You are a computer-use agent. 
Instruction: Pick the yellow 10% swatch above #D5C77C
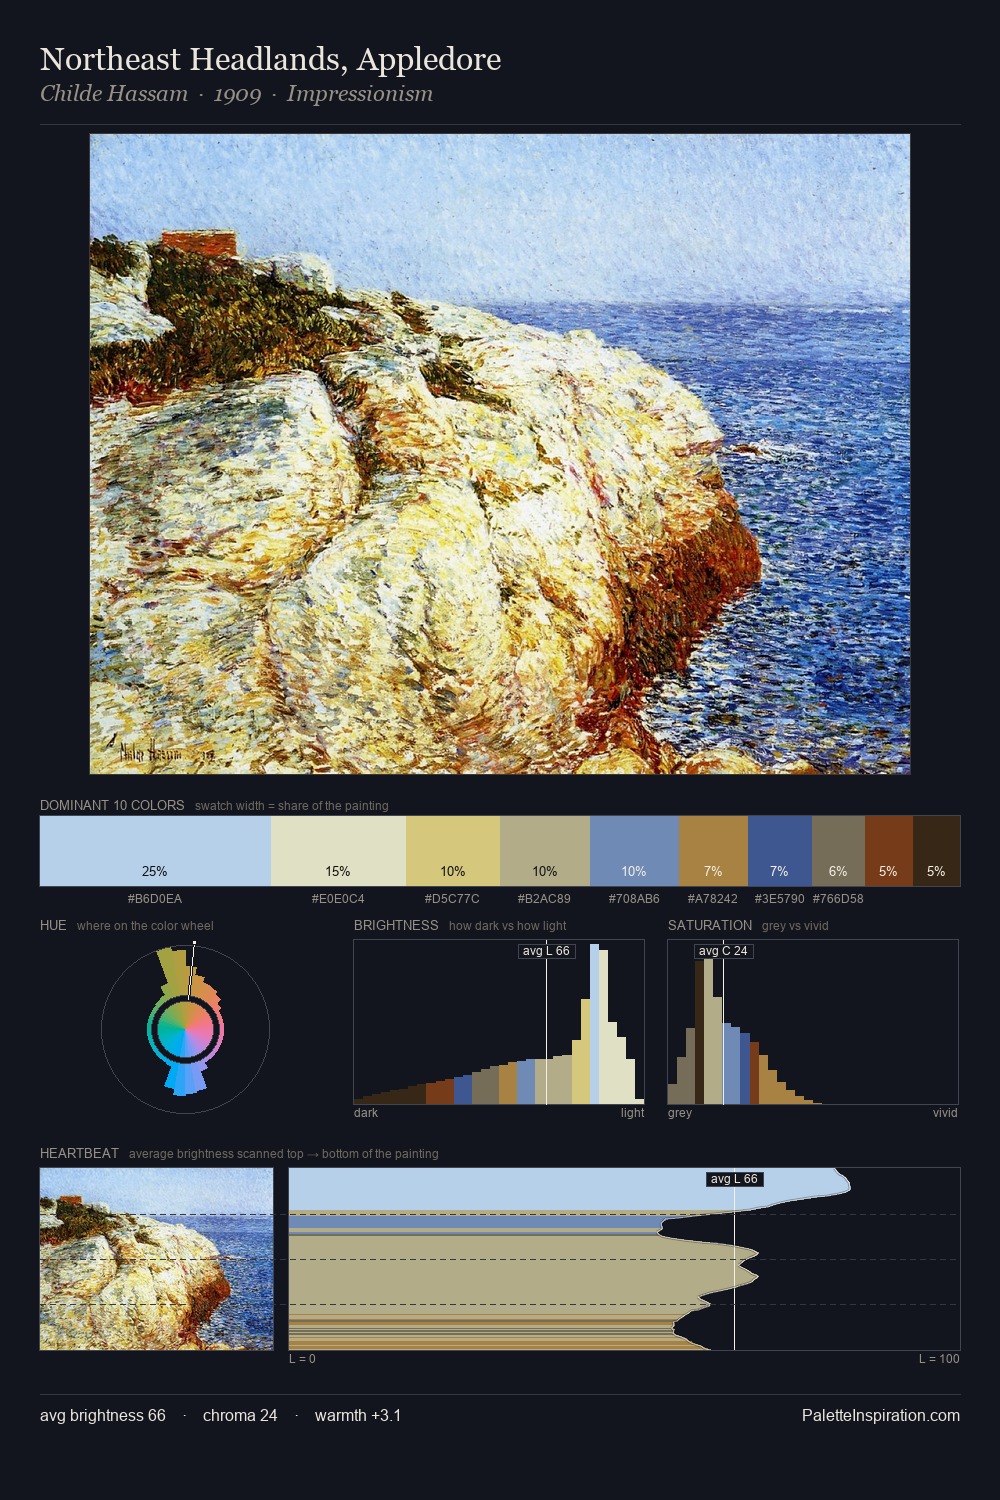[453, 851]
